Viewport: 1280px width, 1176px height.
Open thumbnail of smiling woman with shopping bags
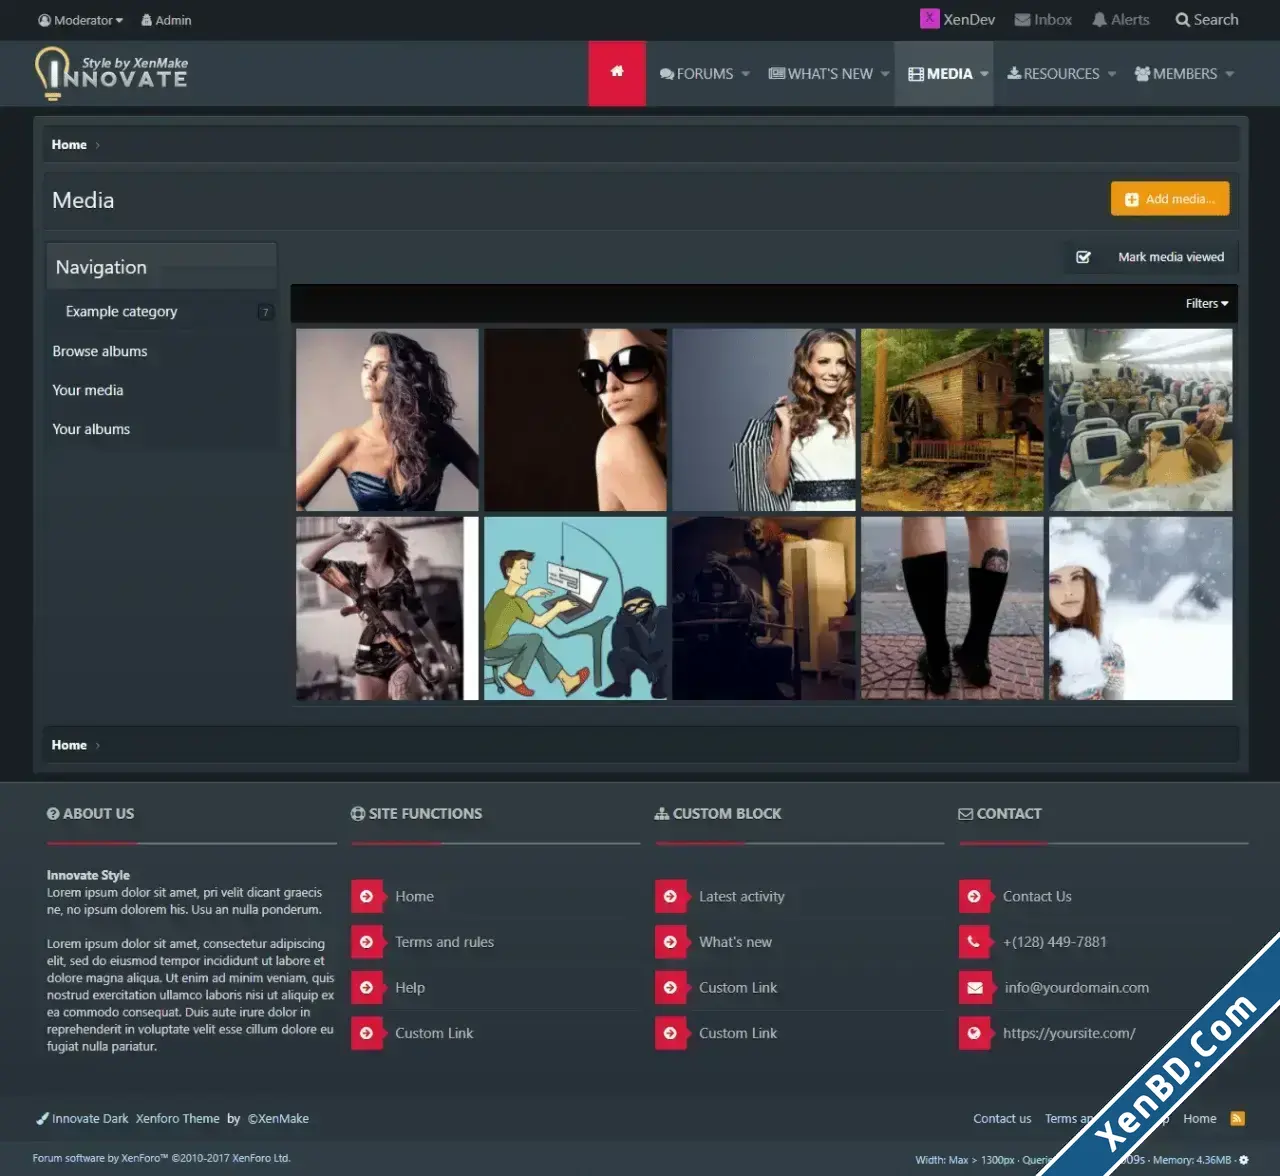pos(764,420)
